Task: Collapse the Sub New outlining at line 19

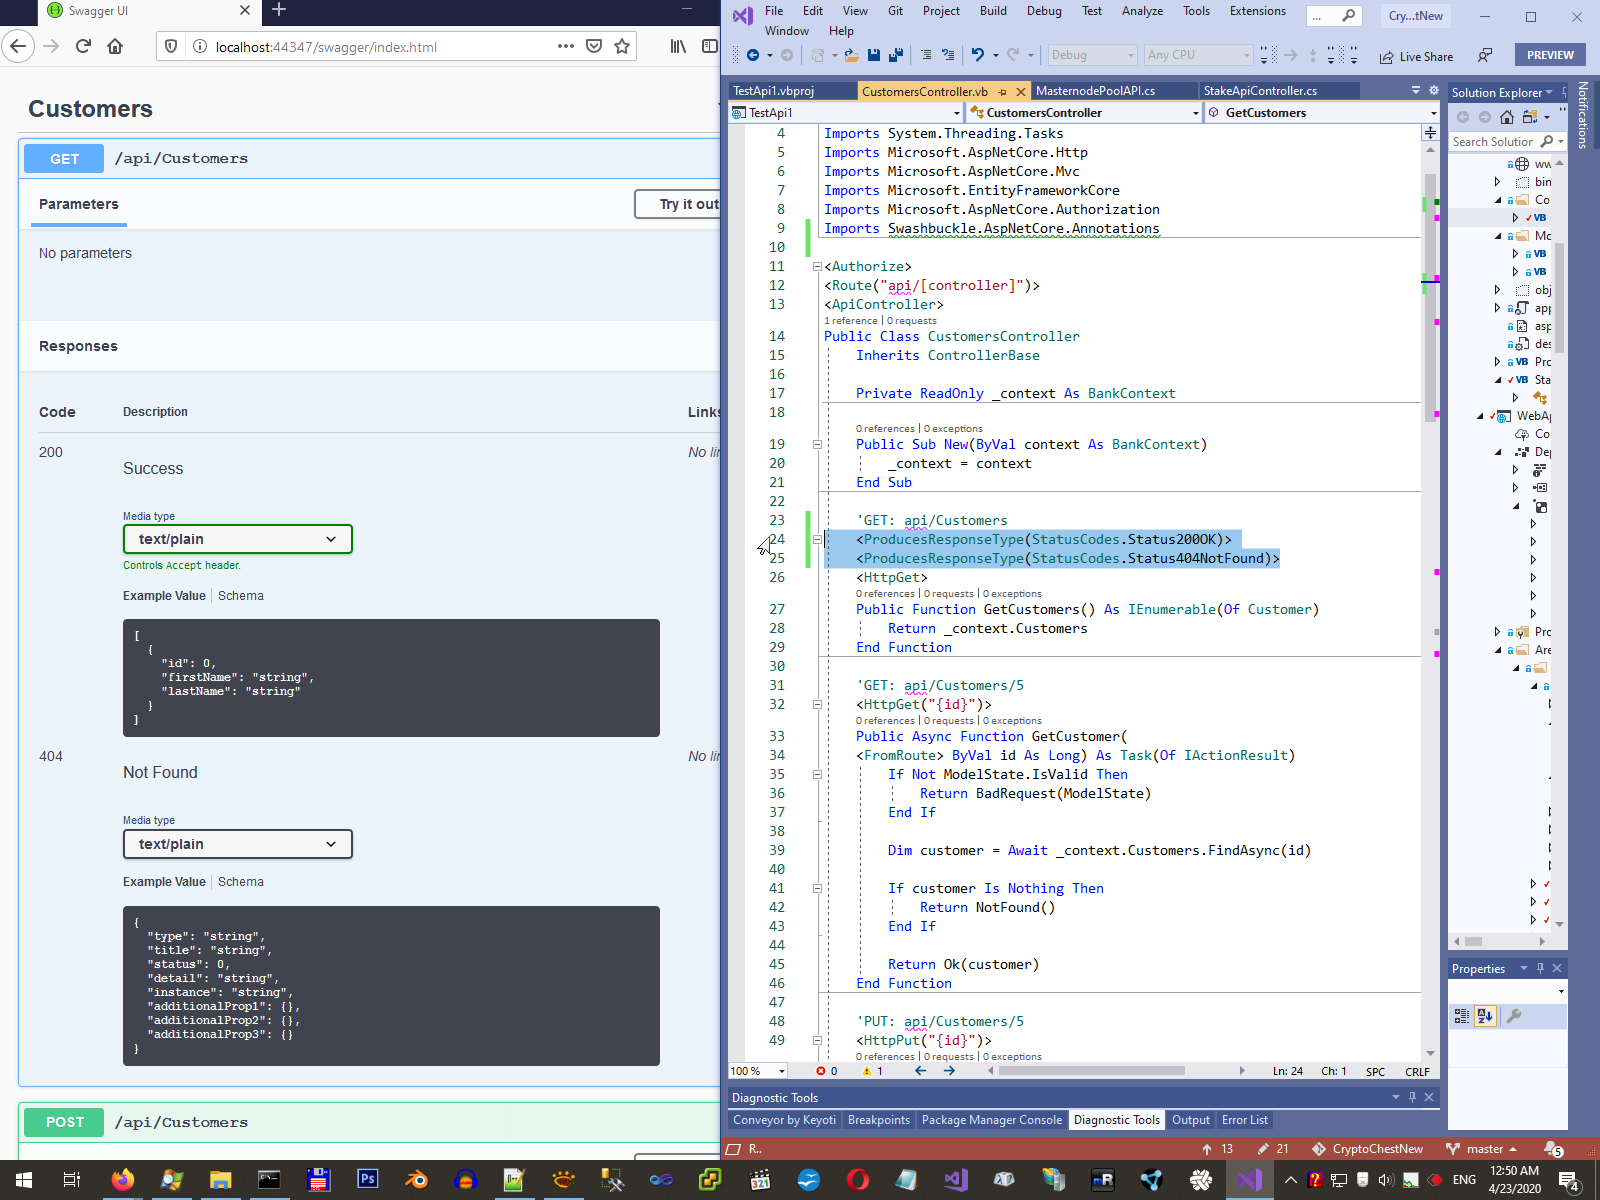Action: click(x=817, y=444)
